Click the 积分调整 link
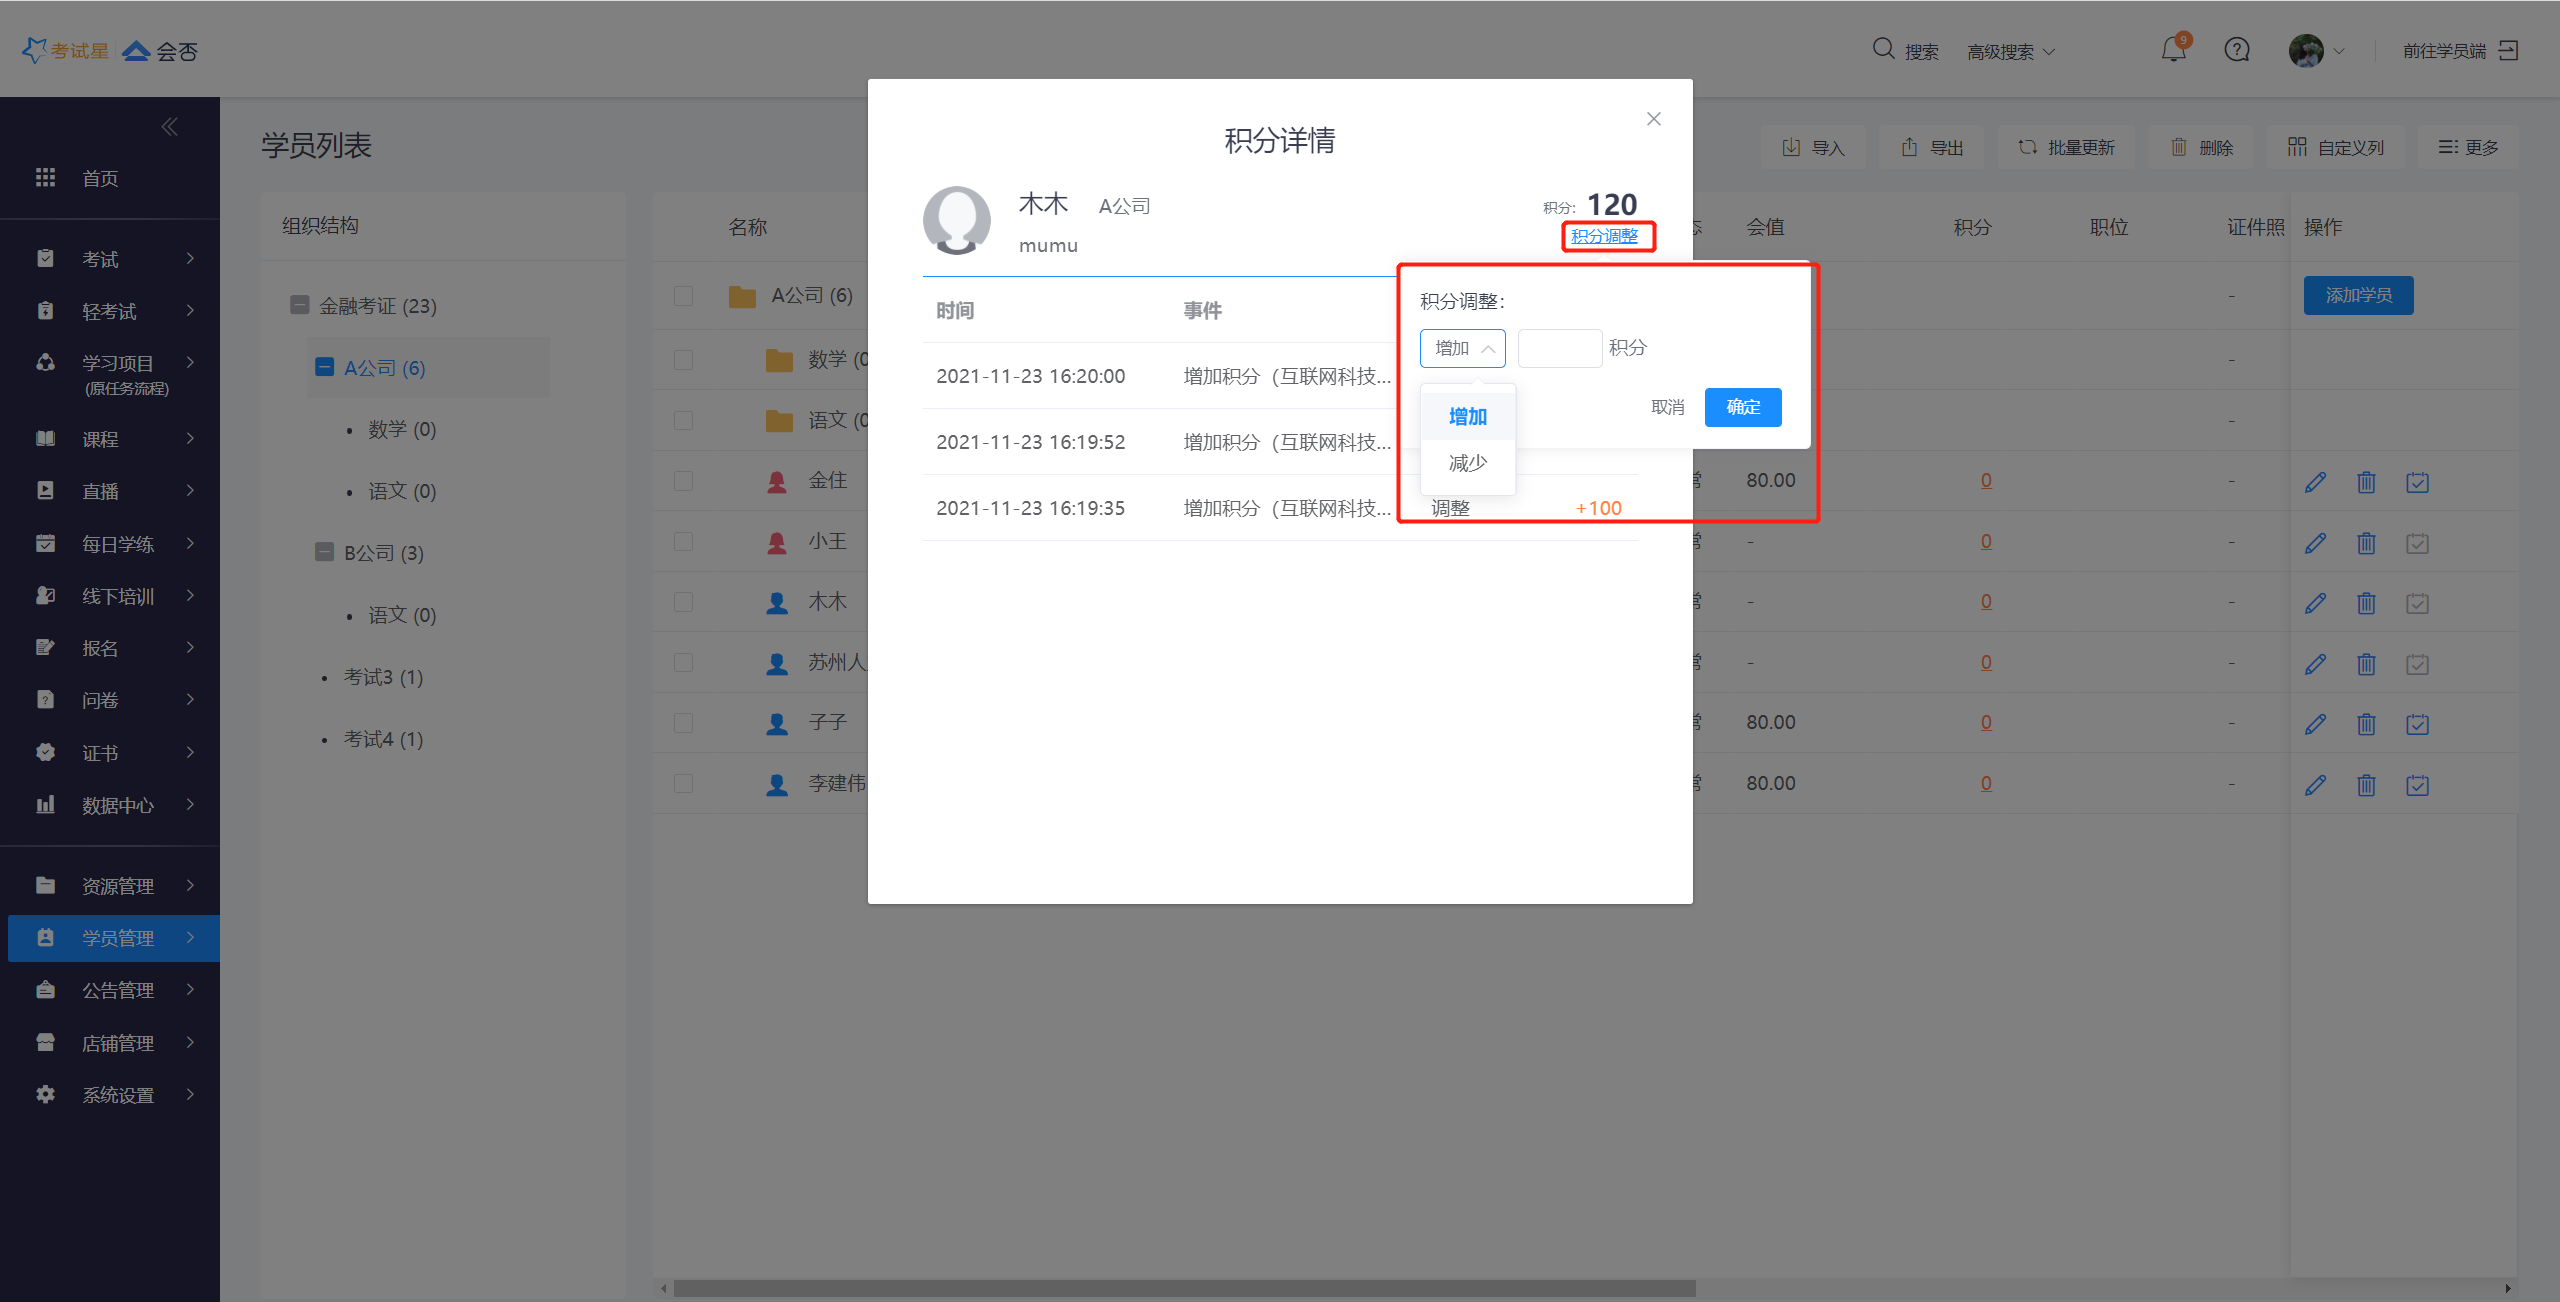Screen dimensions: 2560x1302 tap(1604, 236)
